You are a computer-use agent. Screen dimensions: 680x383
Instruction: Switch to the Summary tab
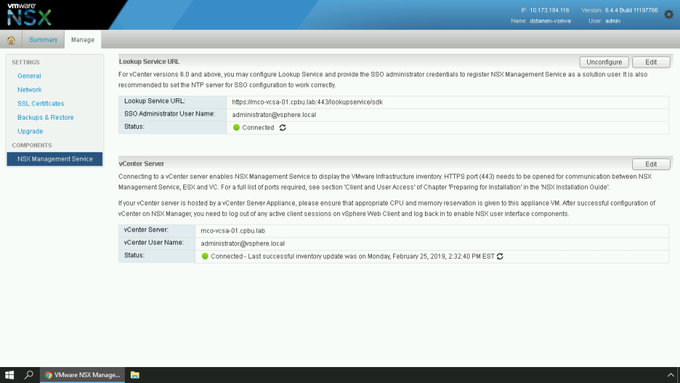(x=43, y=39)
